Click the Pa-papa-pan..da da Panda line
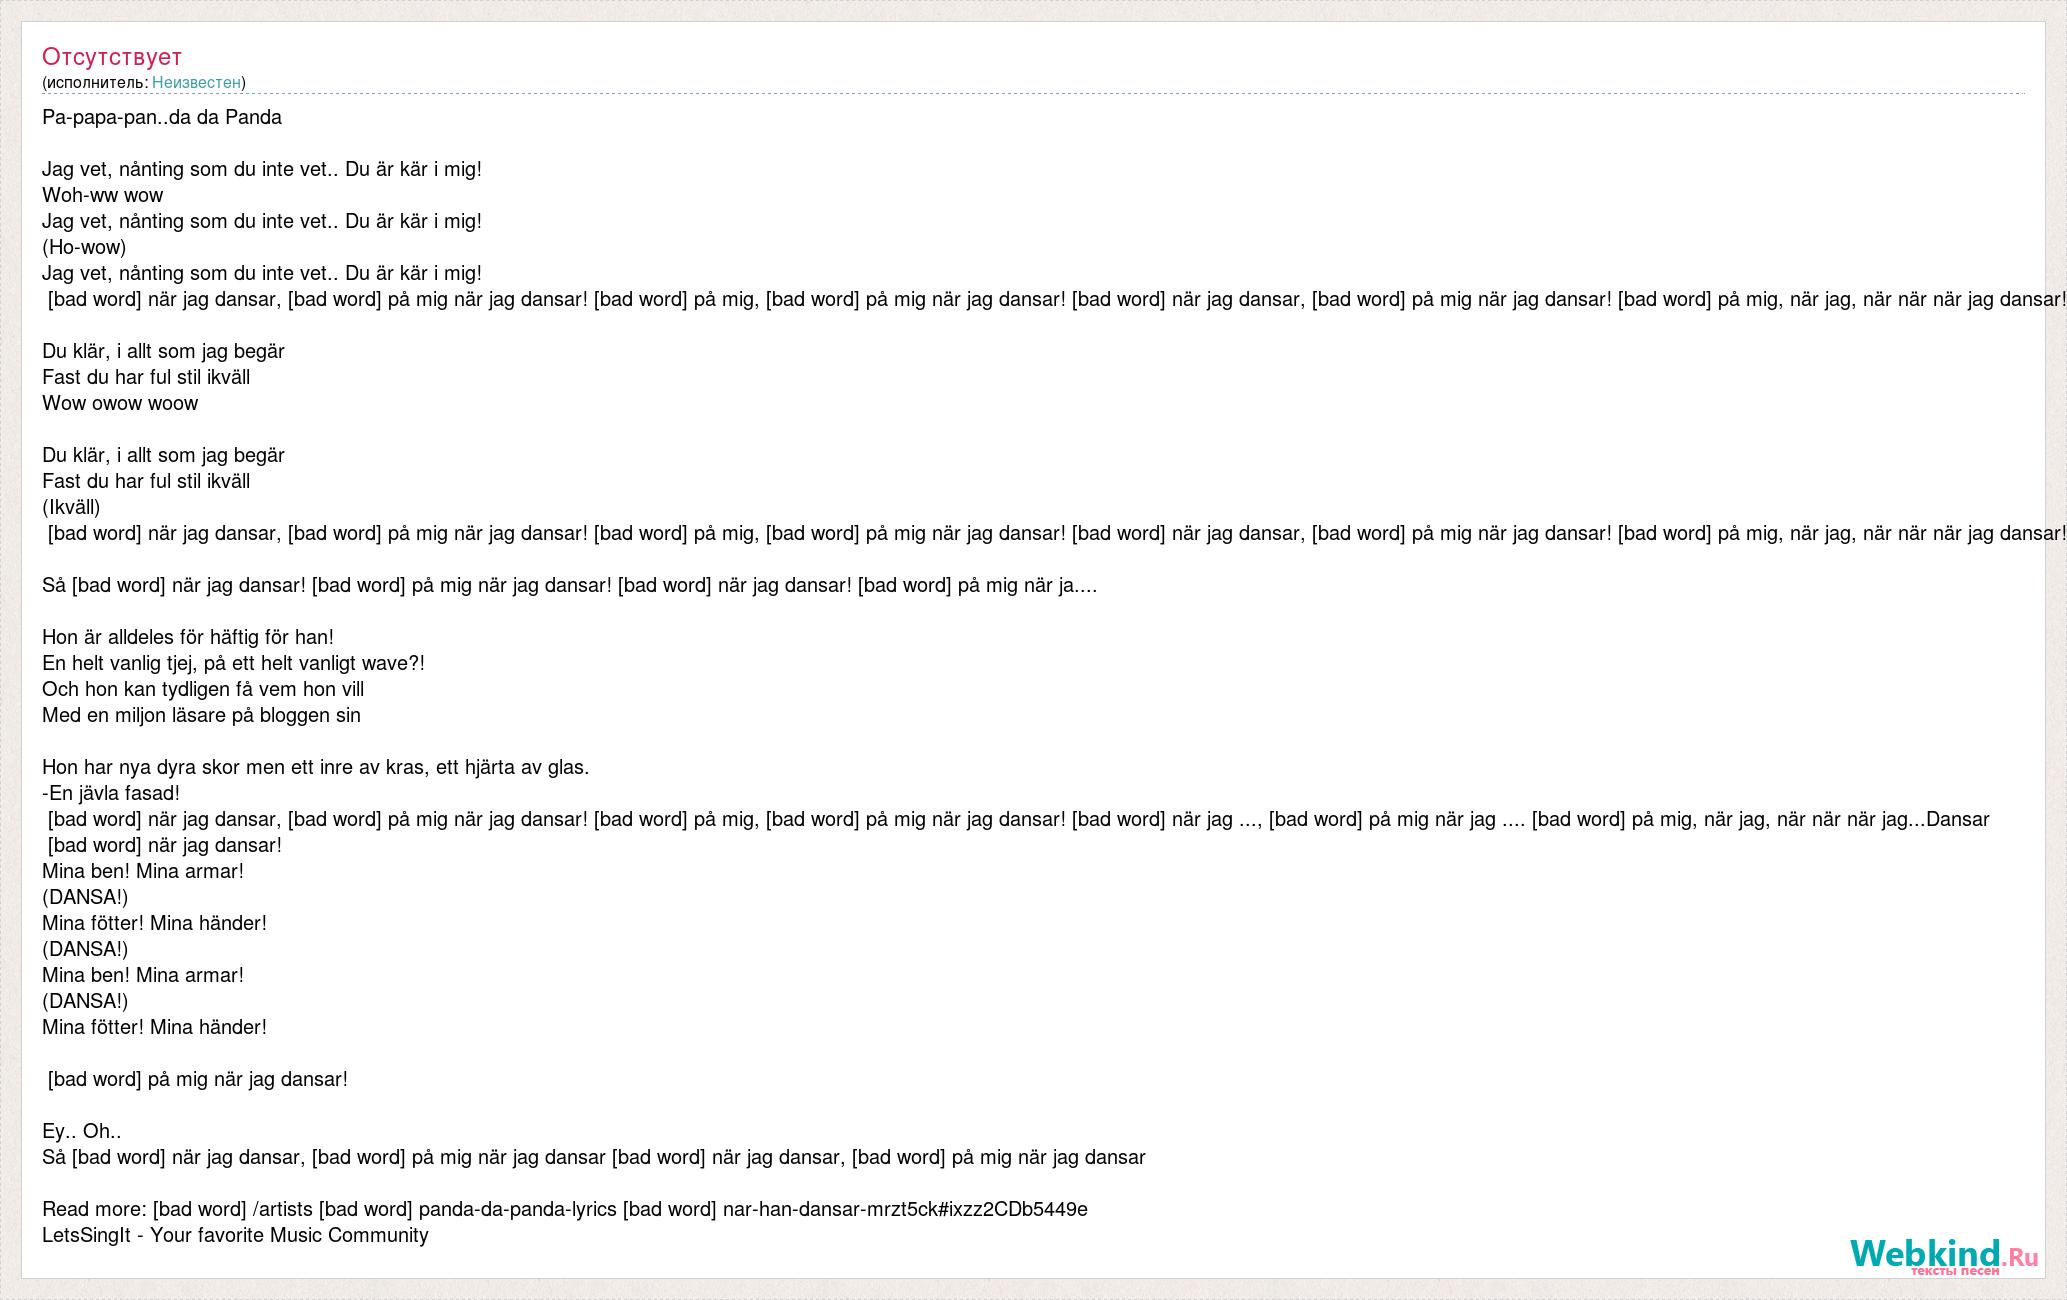Viewport: 2067px width, 1300px height. coord(162,117)
